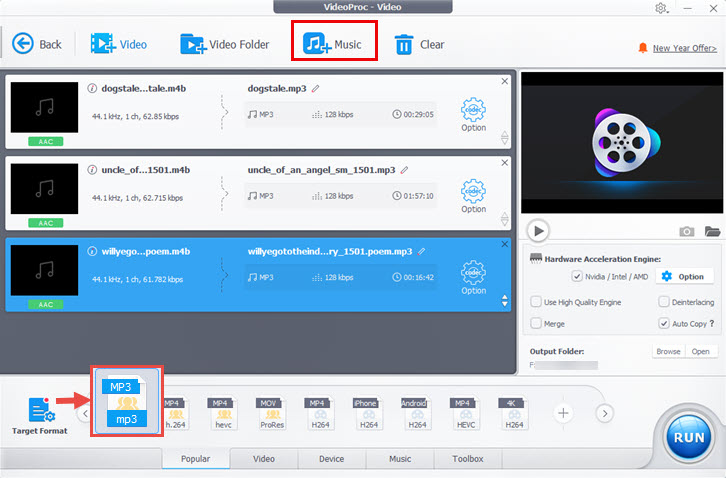This screenshot has height=478, width=726.
Task: Add audio files with Music button
Action: tap(332, 44)
